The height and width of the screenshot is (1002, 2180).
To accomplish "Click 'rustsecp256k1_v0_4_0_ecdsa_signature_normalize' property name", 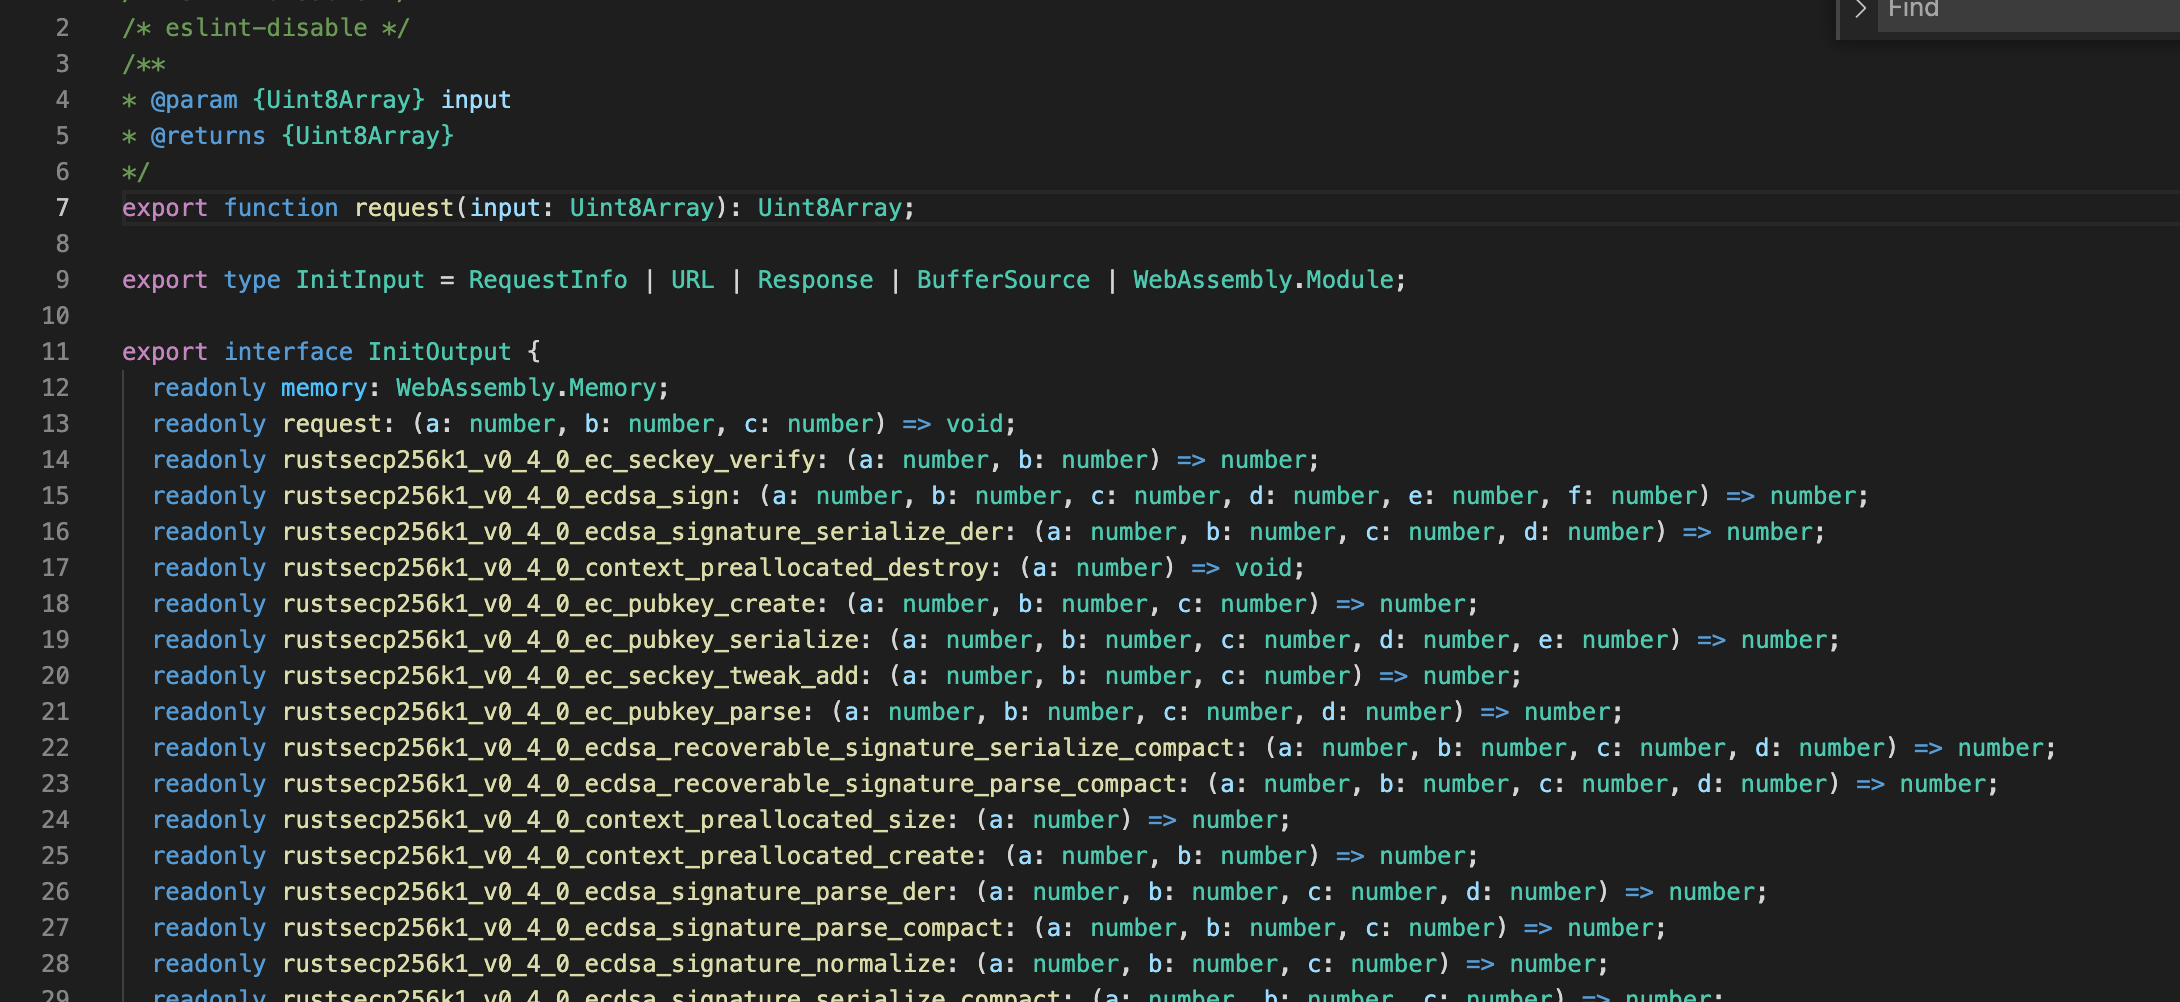I will coord(613,964).
